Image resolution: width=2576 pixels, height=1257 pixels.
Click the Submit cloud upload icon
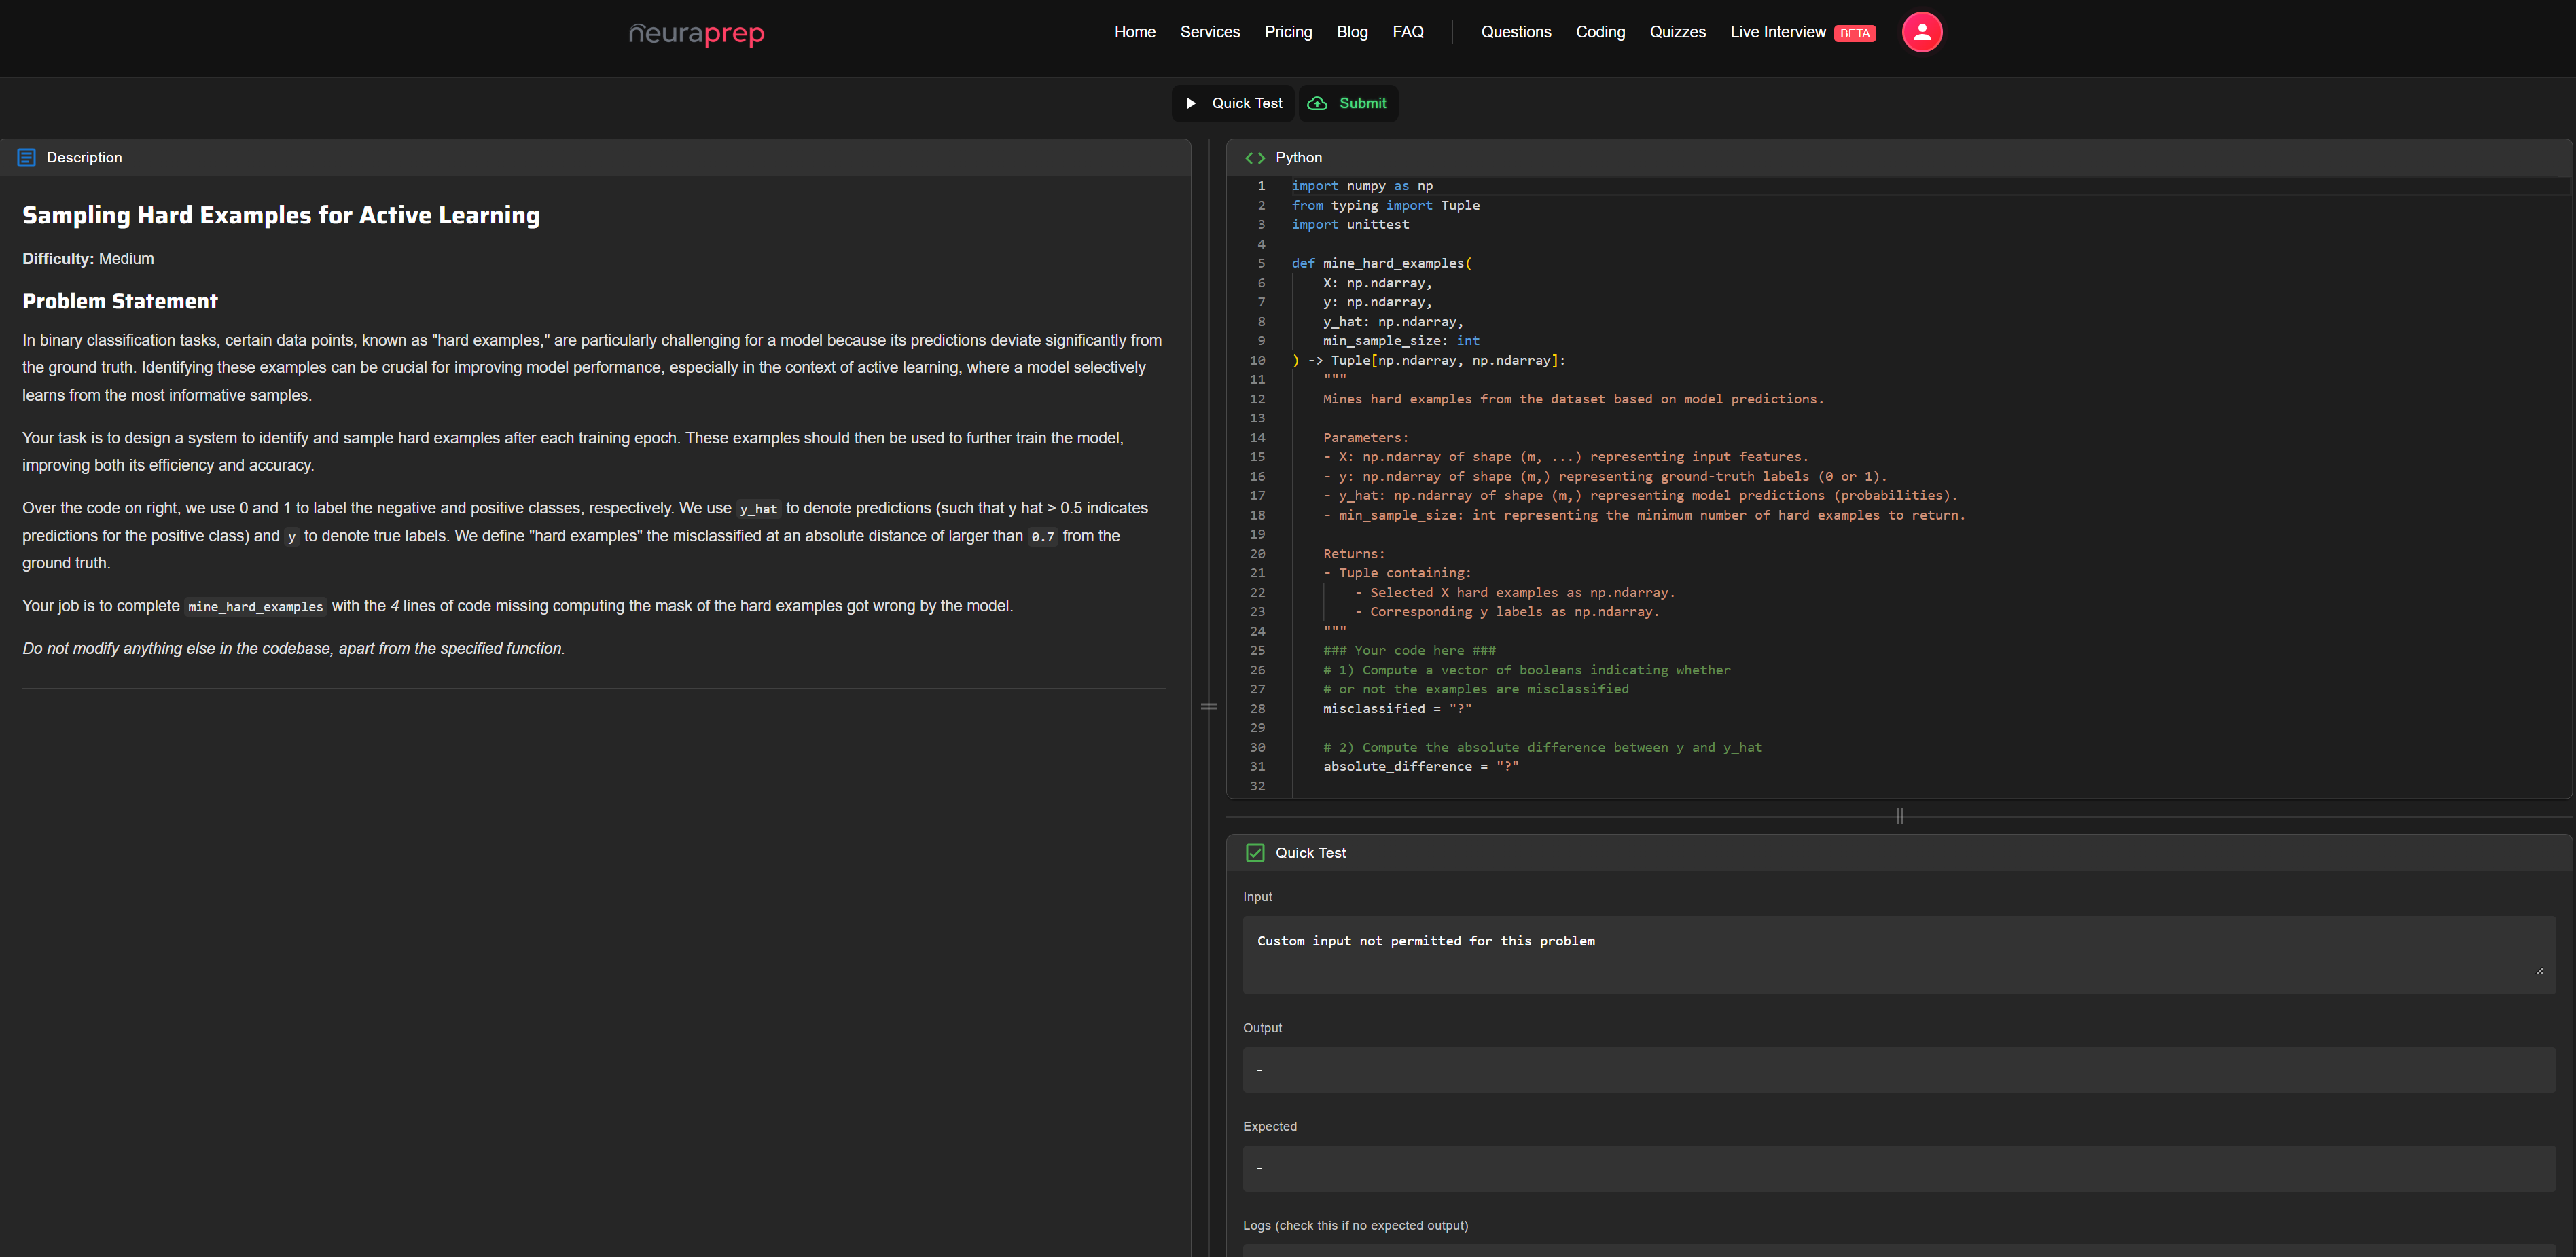point(1318,103)
